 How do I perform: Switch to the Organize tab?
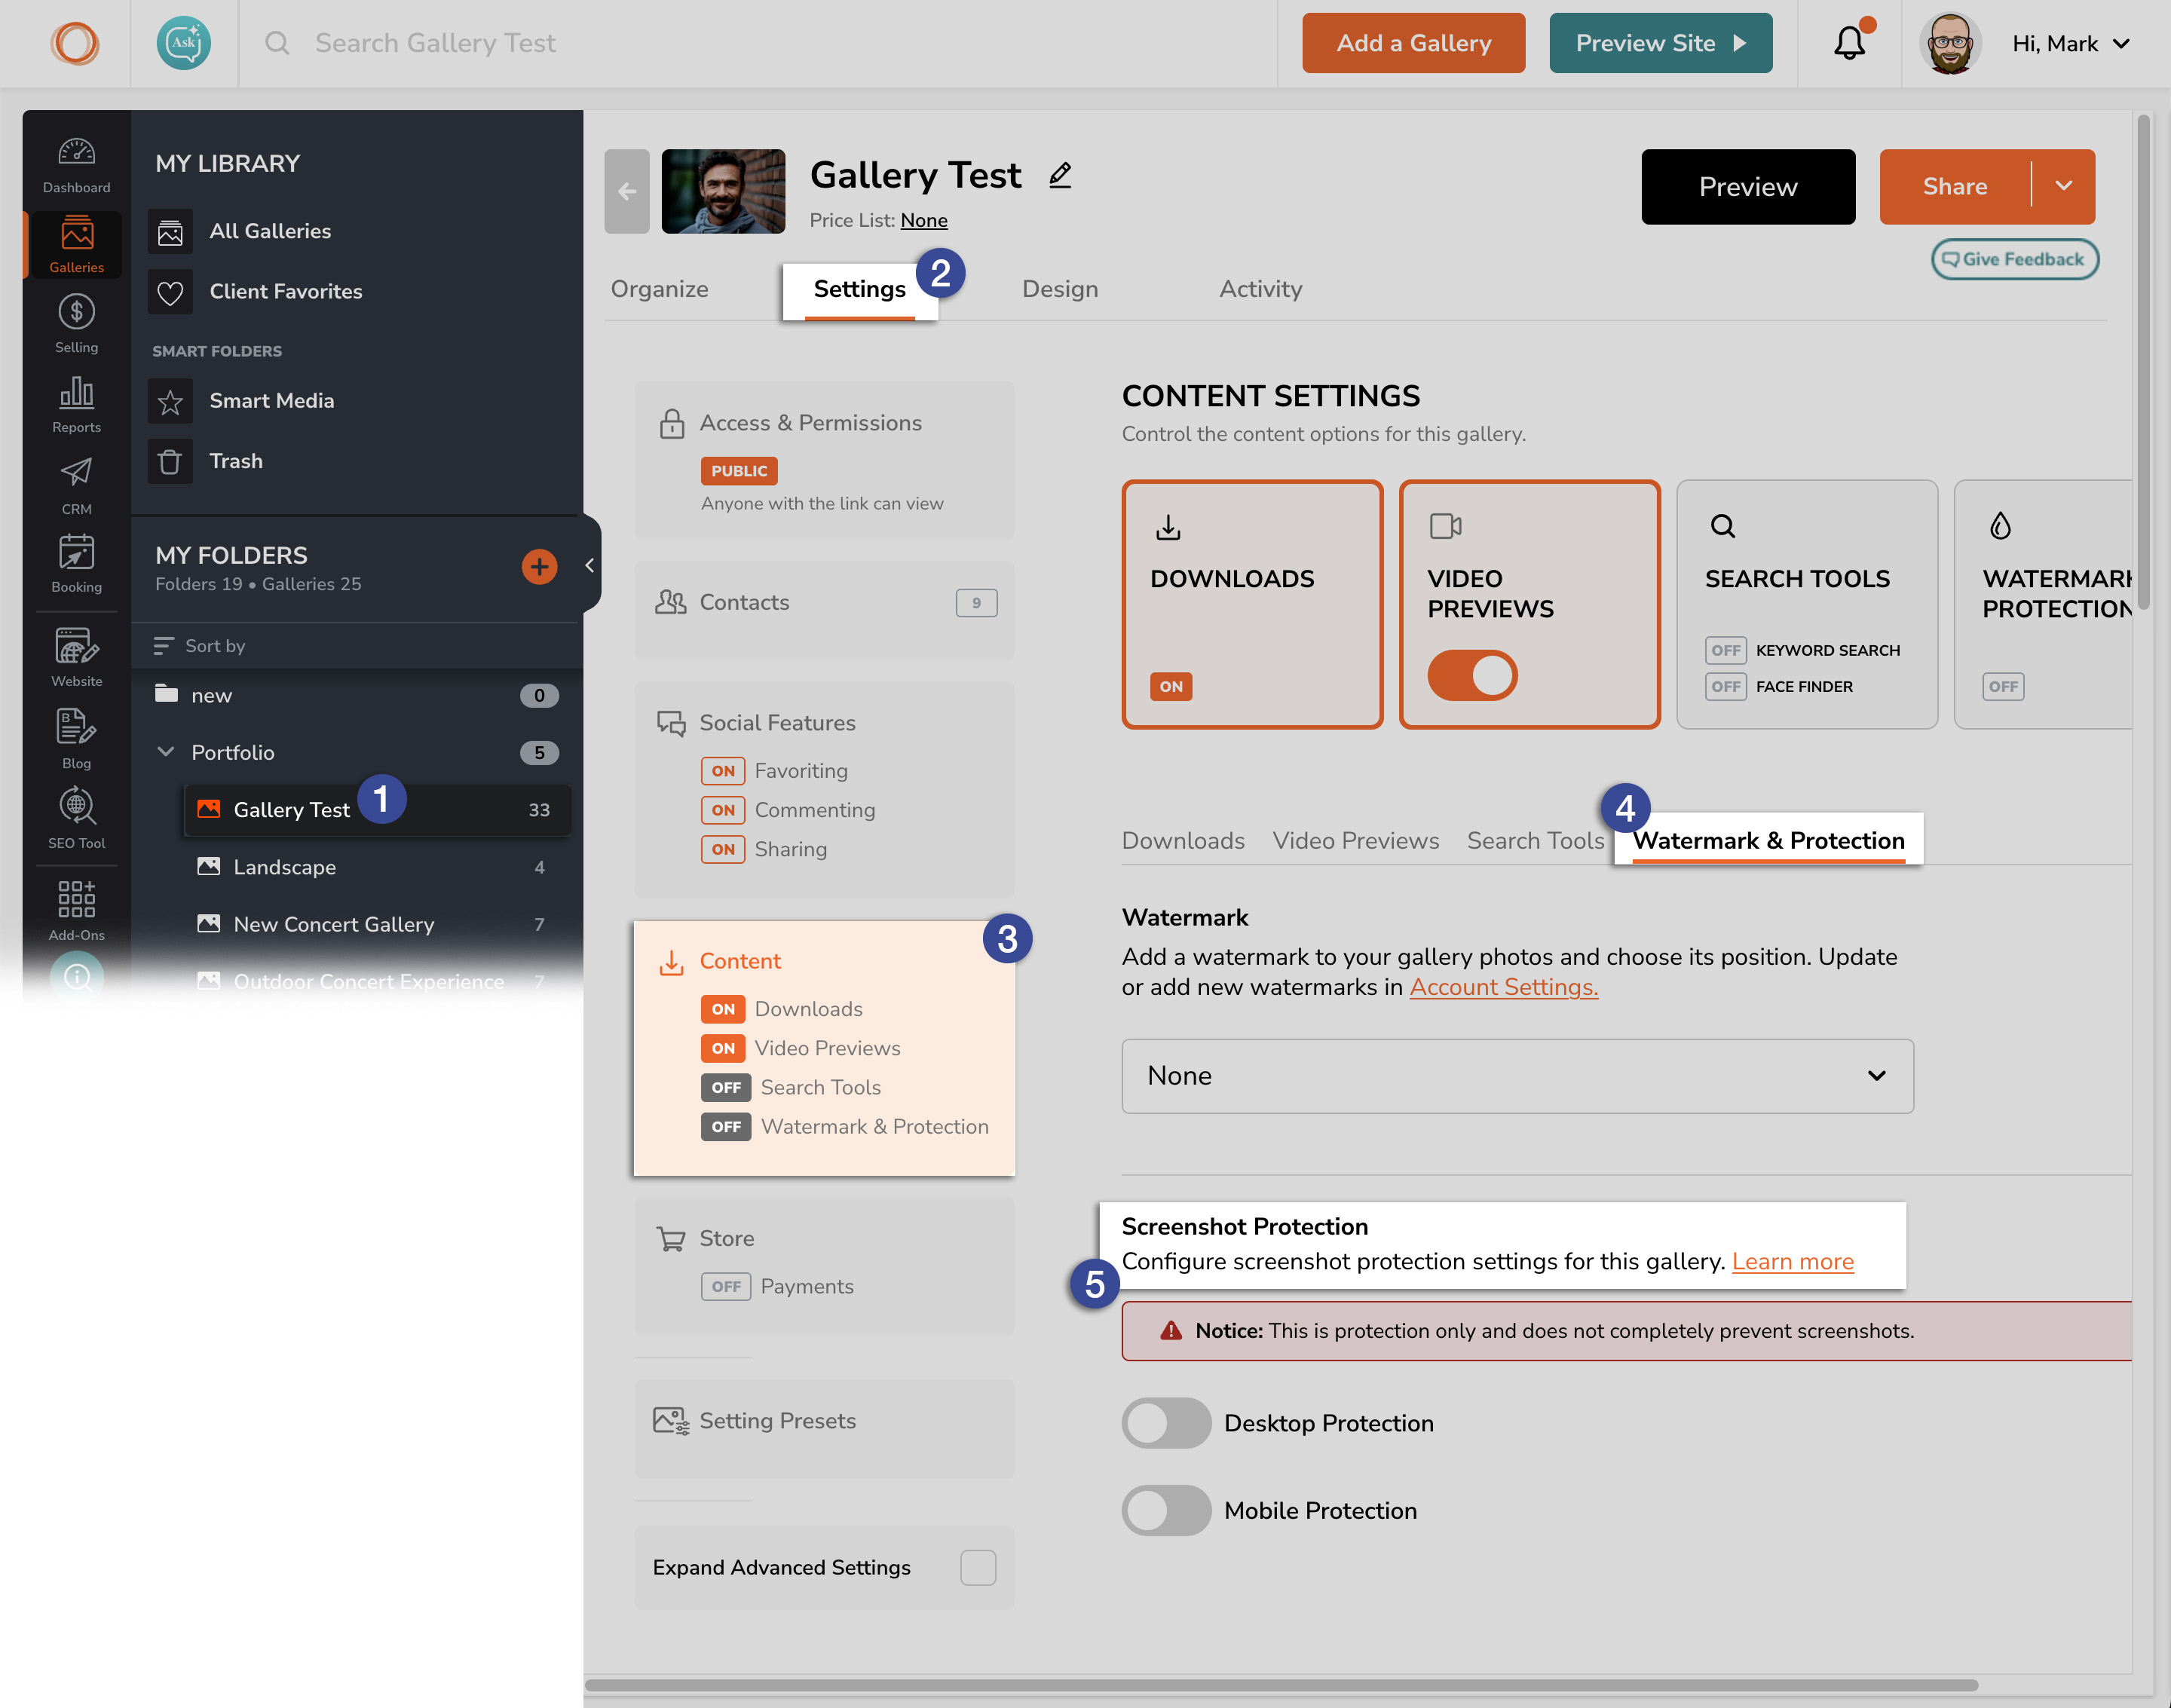(x=659, y=290)
